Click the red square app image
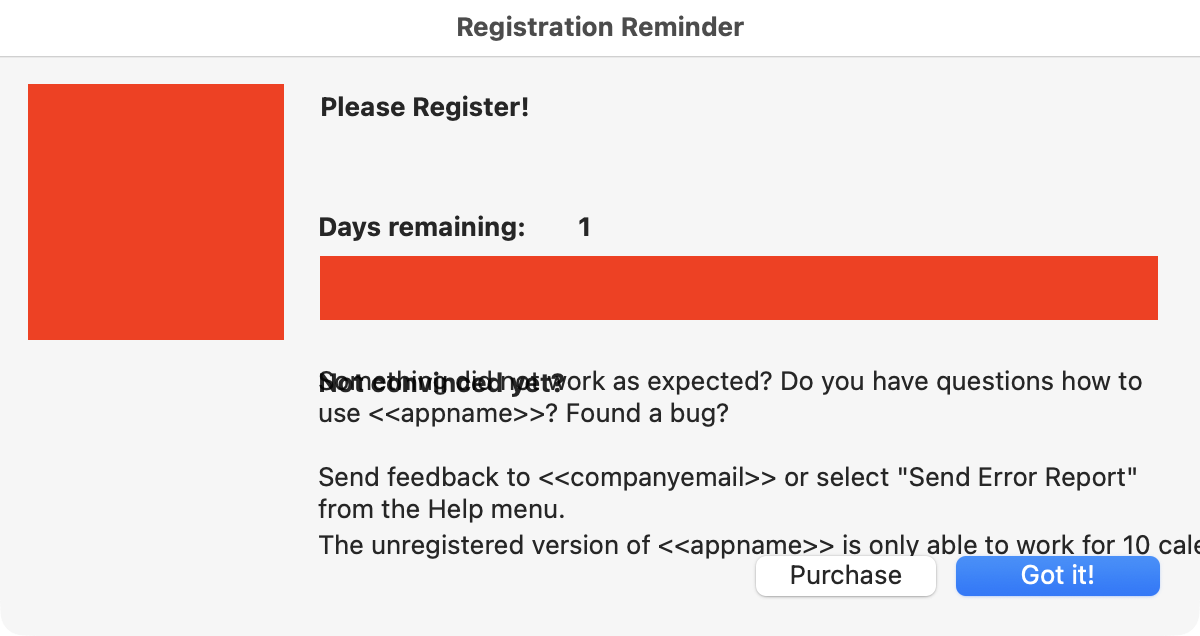 tap(156, 212)
